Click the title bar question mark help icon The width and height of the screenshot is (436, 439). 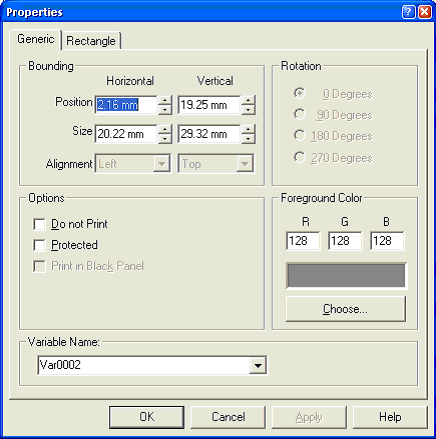click(x=409, y=12)
